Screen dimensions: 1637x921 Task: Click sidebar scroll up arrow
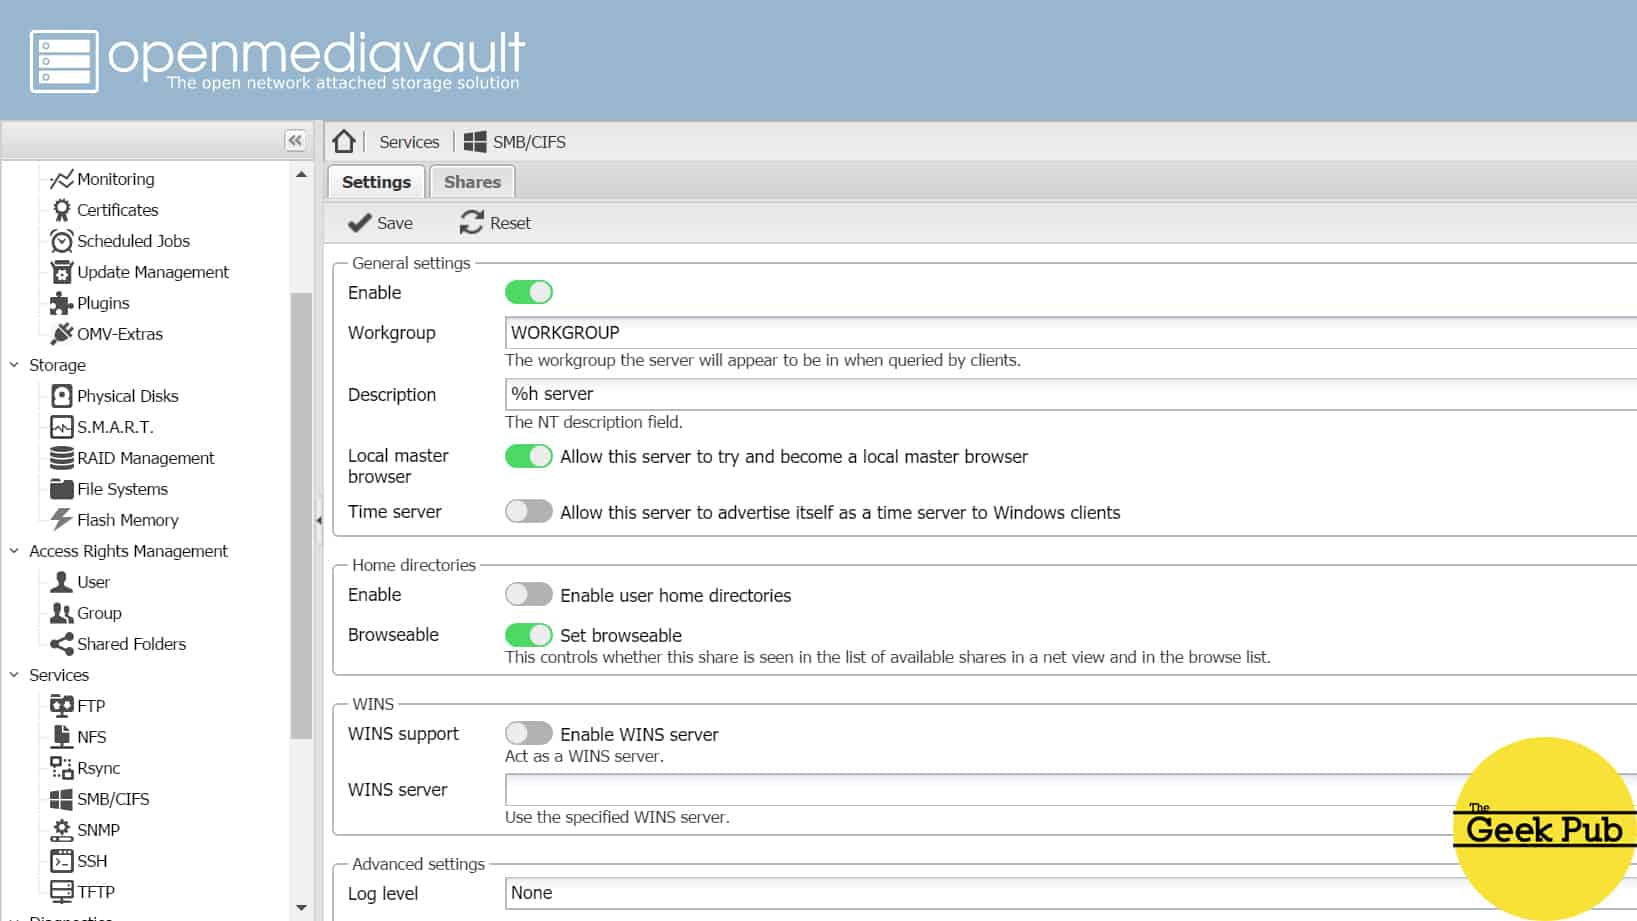pyautogui.click(x=301, y=174)
